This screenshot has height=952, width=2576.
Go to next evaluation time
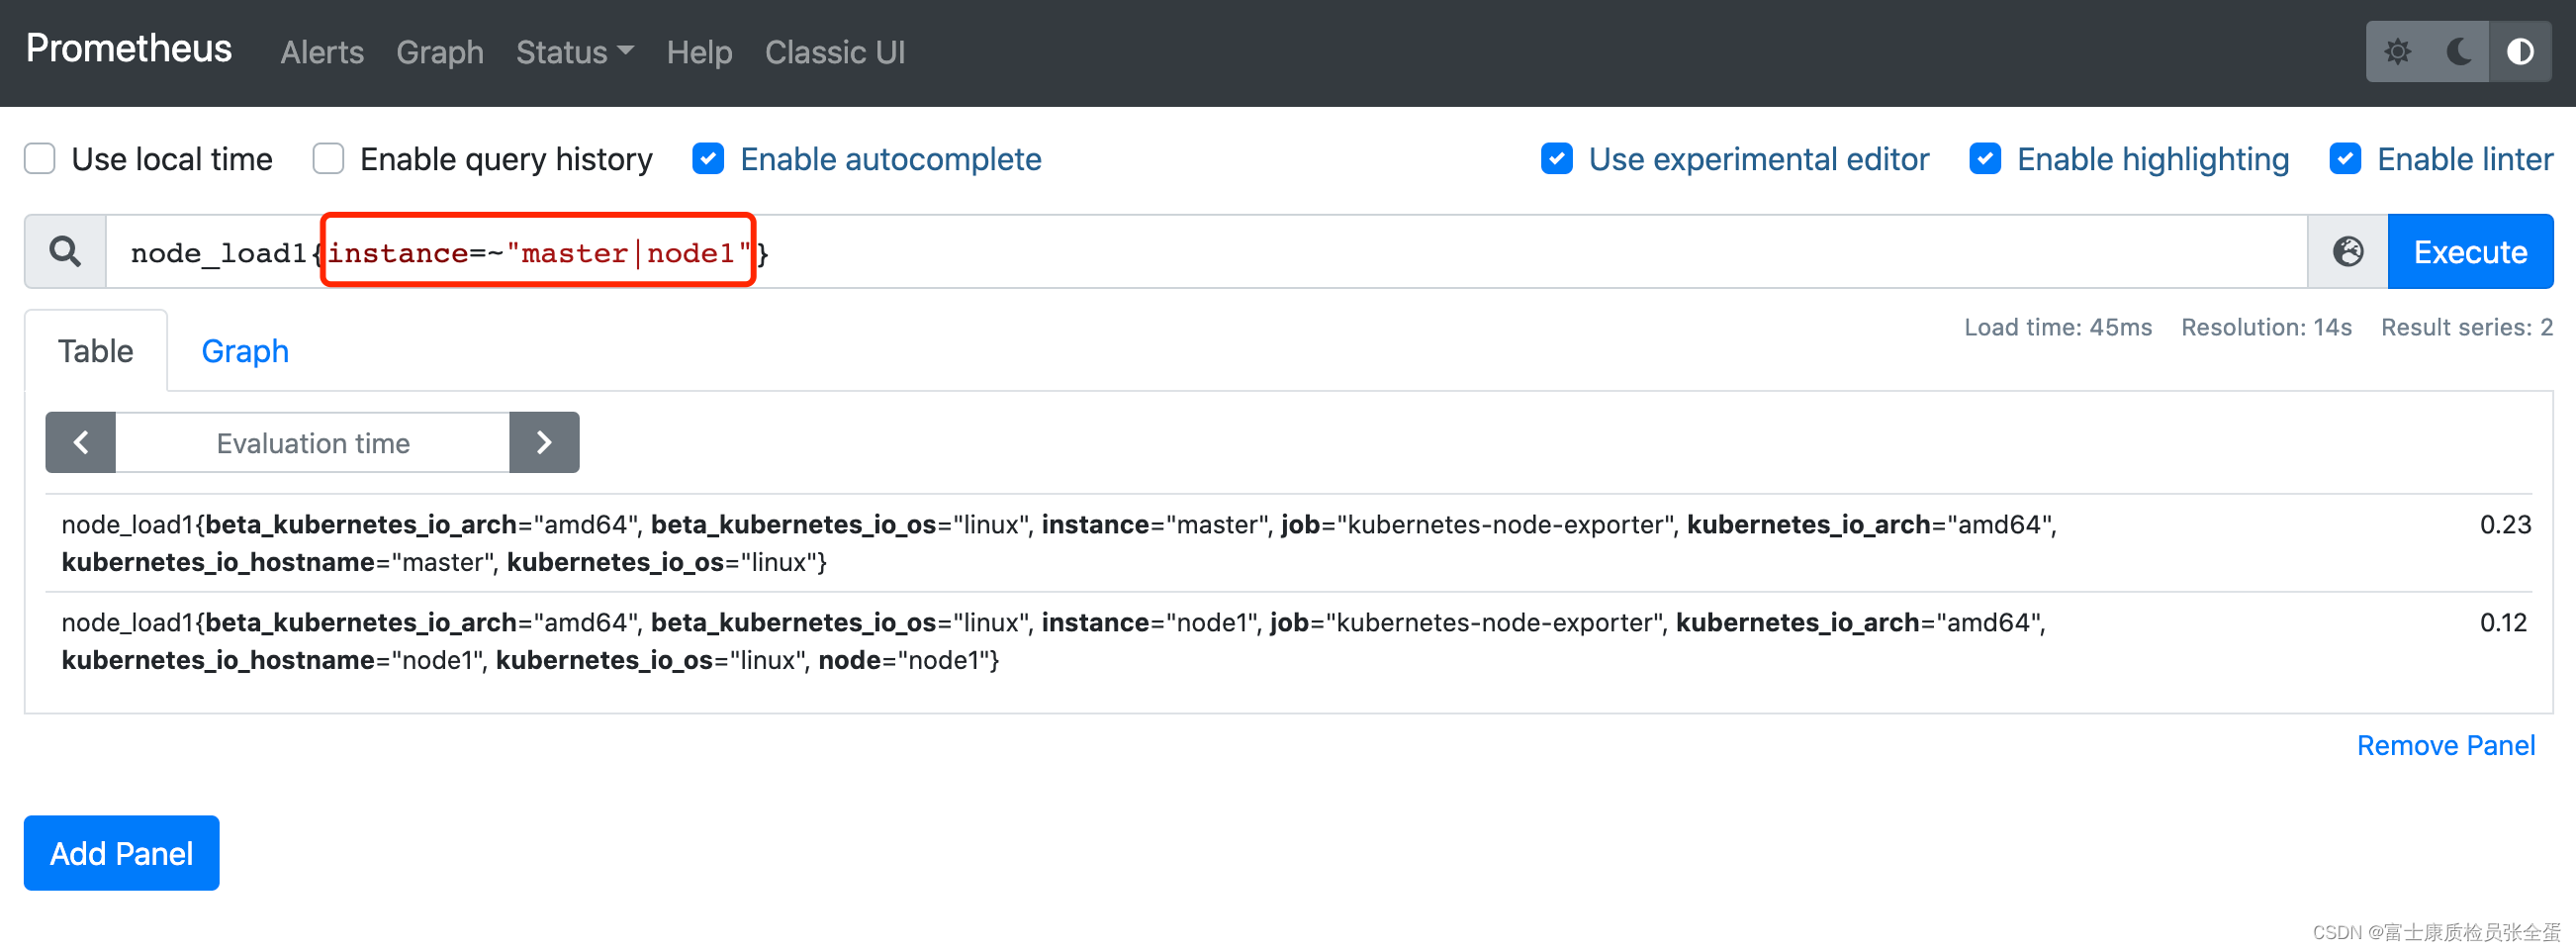point(544,442)
